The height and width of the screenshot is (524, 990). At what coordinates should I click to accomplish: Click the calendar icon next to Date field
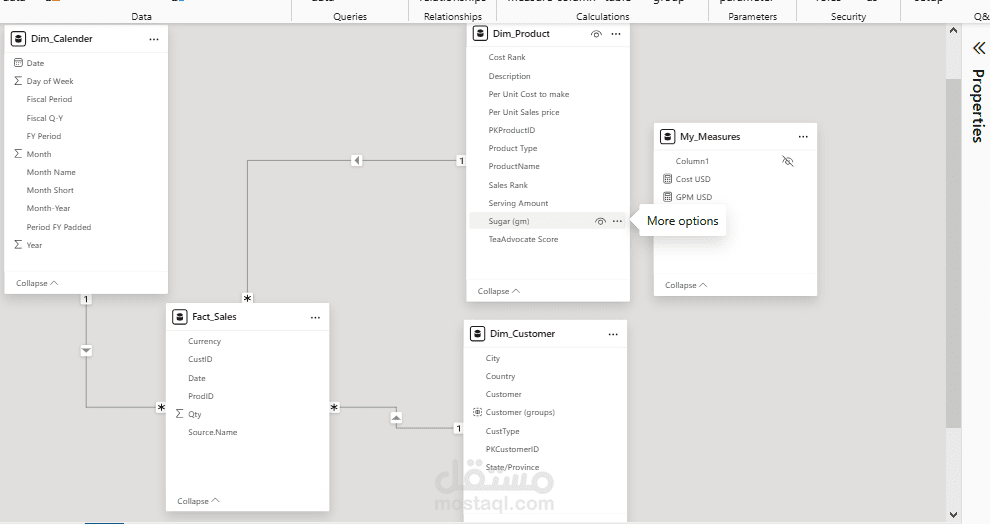click(18, 63)
